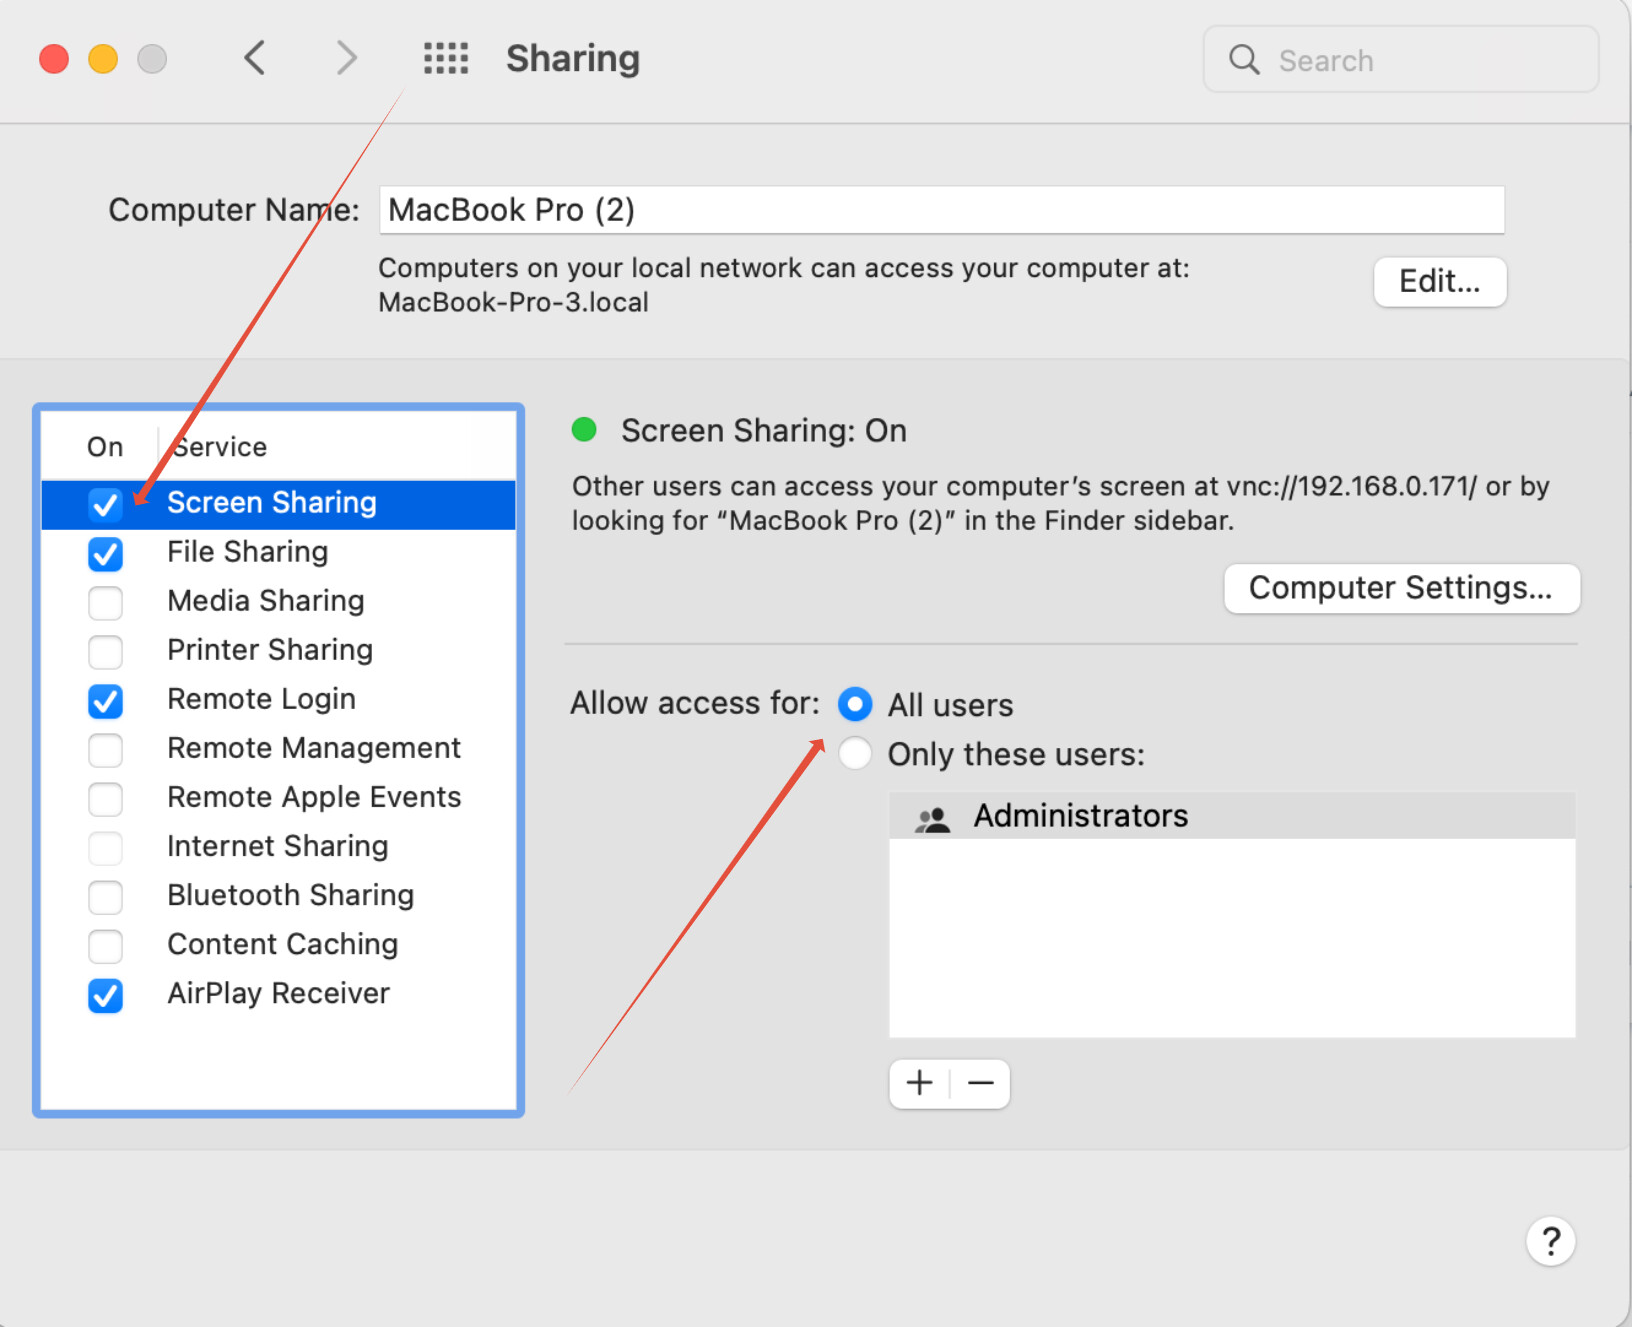This screenshot has height=1327, width=1632.
Task: Disable the AirPlay Receiver checkbox
Action: (105, 995)
